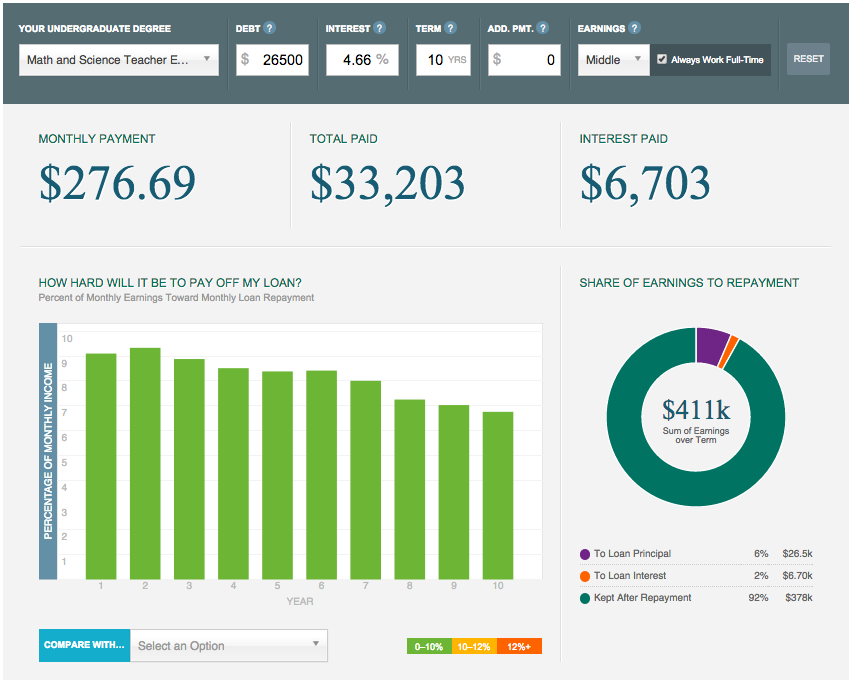
Task: Click the year 2 green bar
Action: pyautogui.click(x=143, y=460)
